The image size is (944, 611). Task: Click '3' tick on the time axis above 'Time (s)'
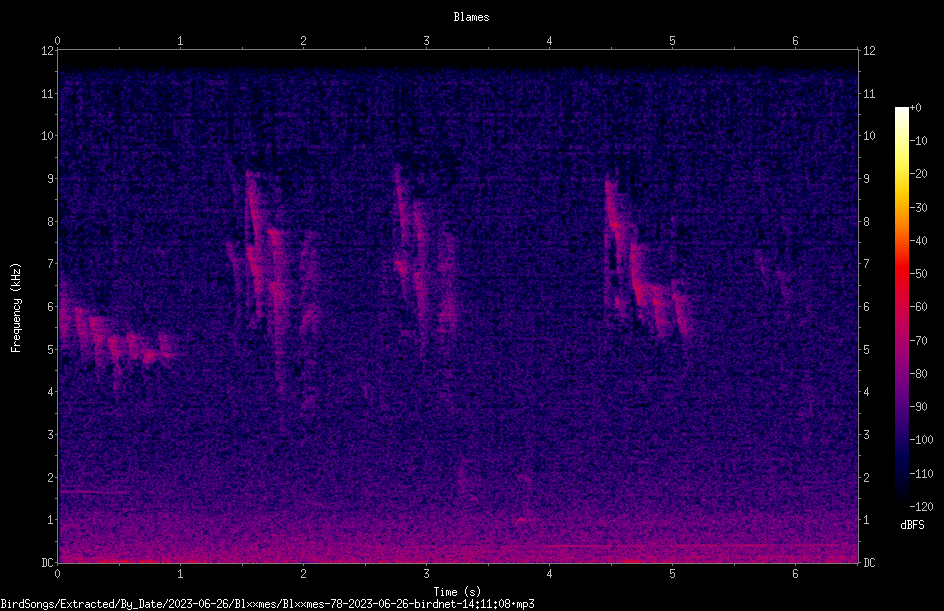click(x=426, y=574)
